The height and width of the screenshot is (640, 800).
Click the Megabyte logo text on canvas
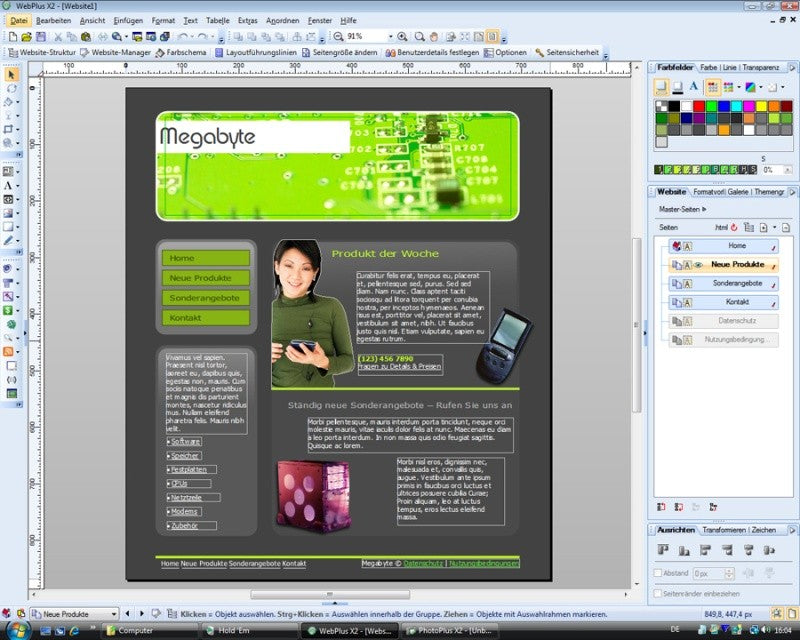tap(208, 137)
